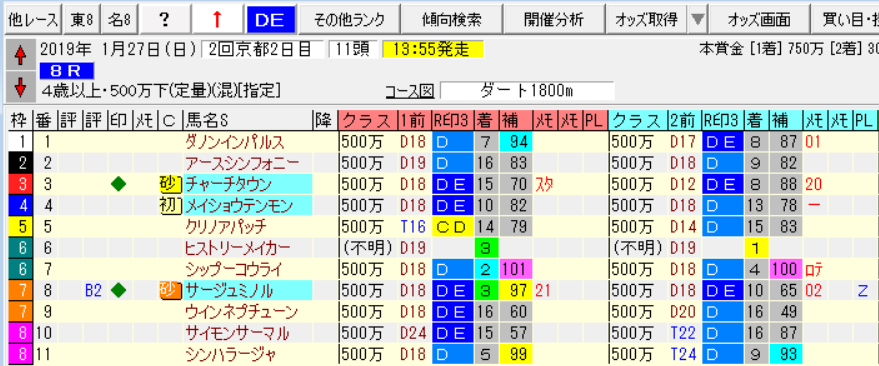Open help with the question mark button
Viewport: 879px width, 366px height.
(x=164, y=19)
